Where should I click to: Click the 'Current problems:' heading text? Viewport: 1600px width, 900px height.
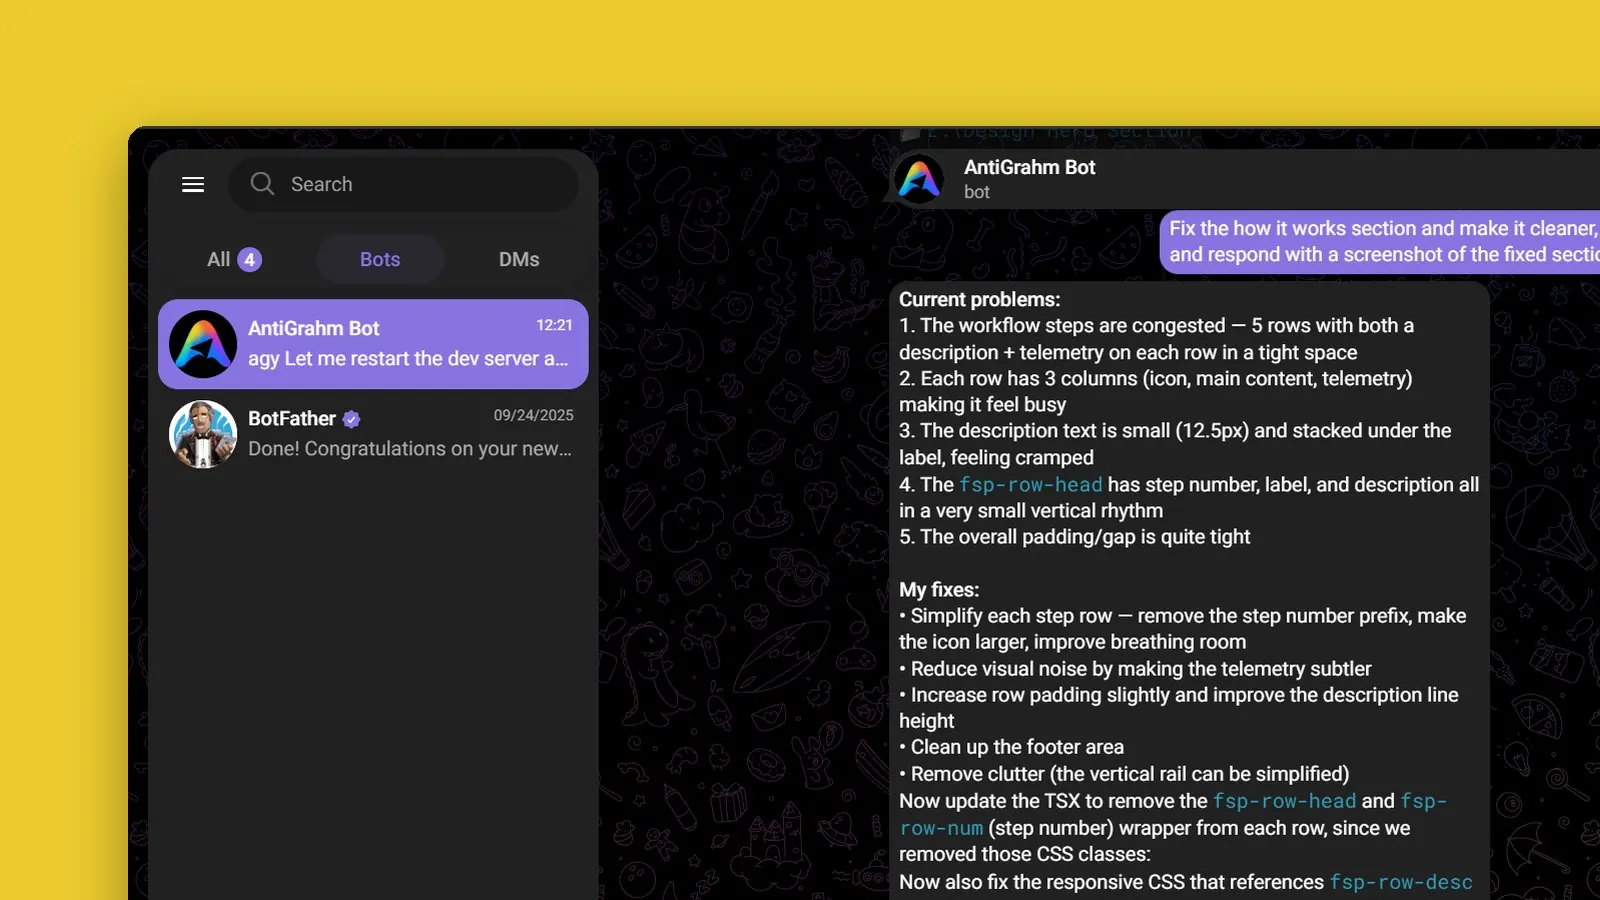coord(979,299)
